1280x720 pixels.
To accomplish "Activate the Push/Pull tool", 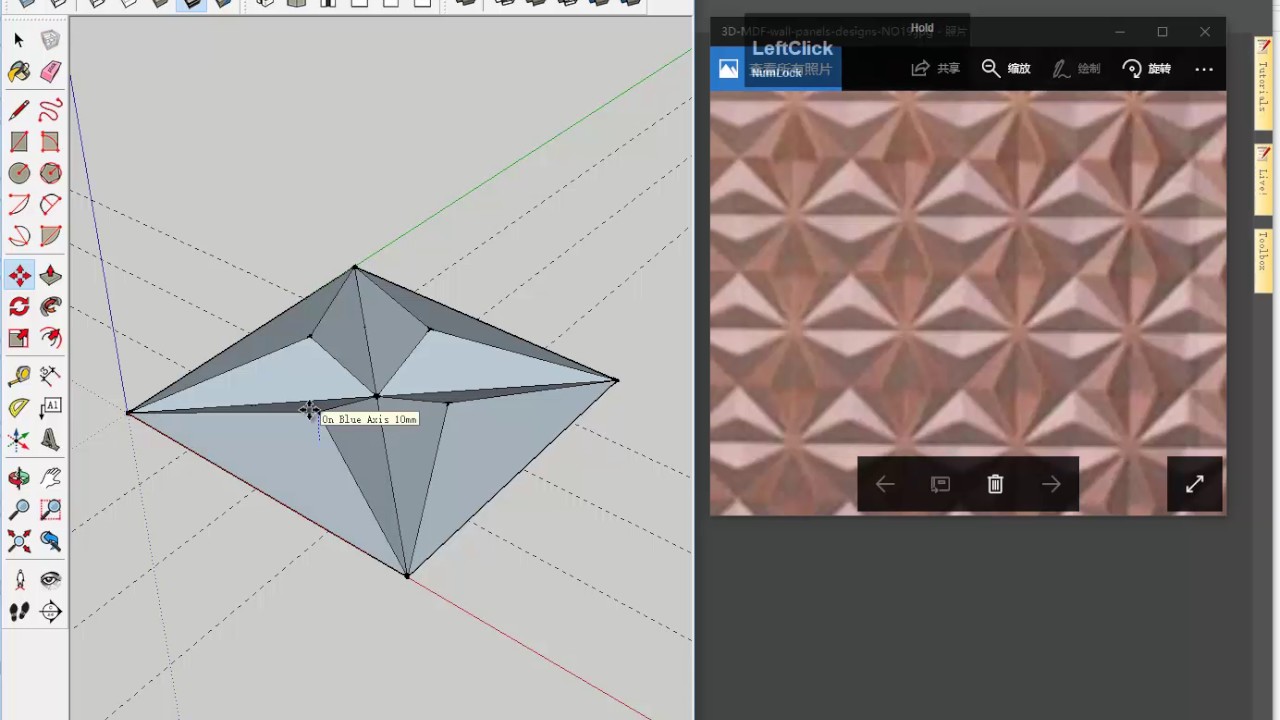I will point(51,275).
